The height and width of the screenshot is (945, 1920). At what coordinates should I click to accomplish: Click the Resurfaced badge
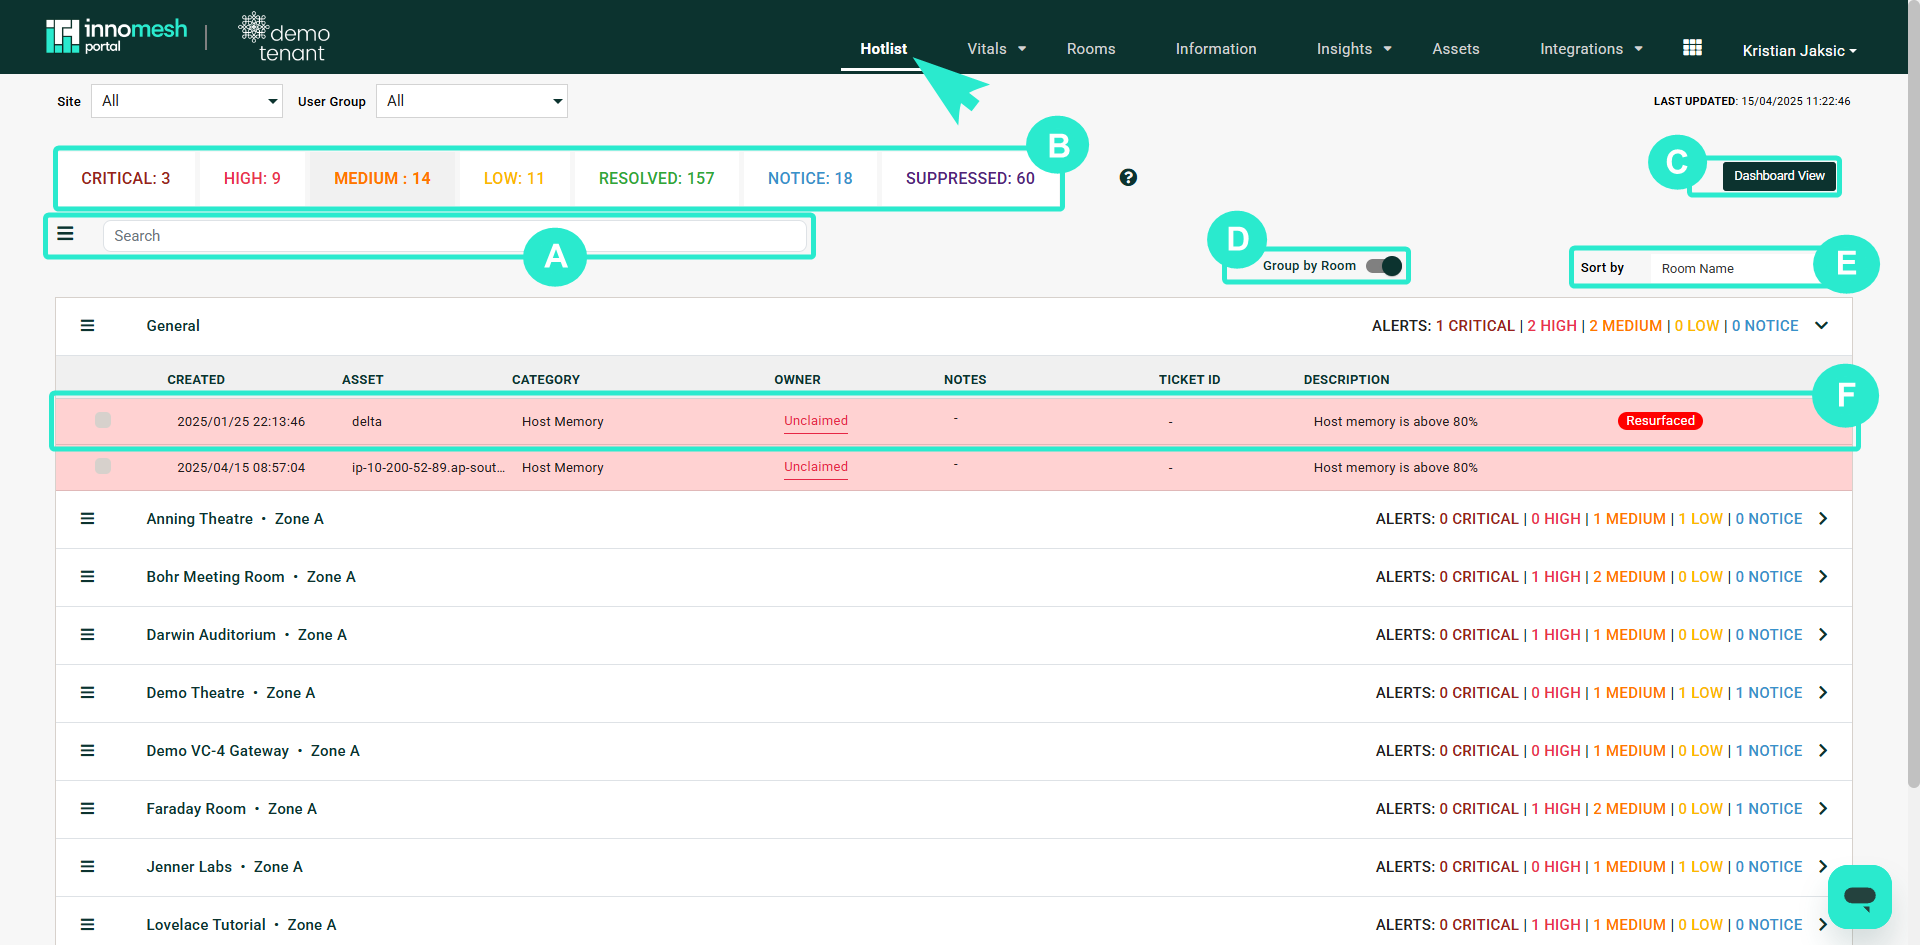pyautogui.click(x=1660, y=421)
